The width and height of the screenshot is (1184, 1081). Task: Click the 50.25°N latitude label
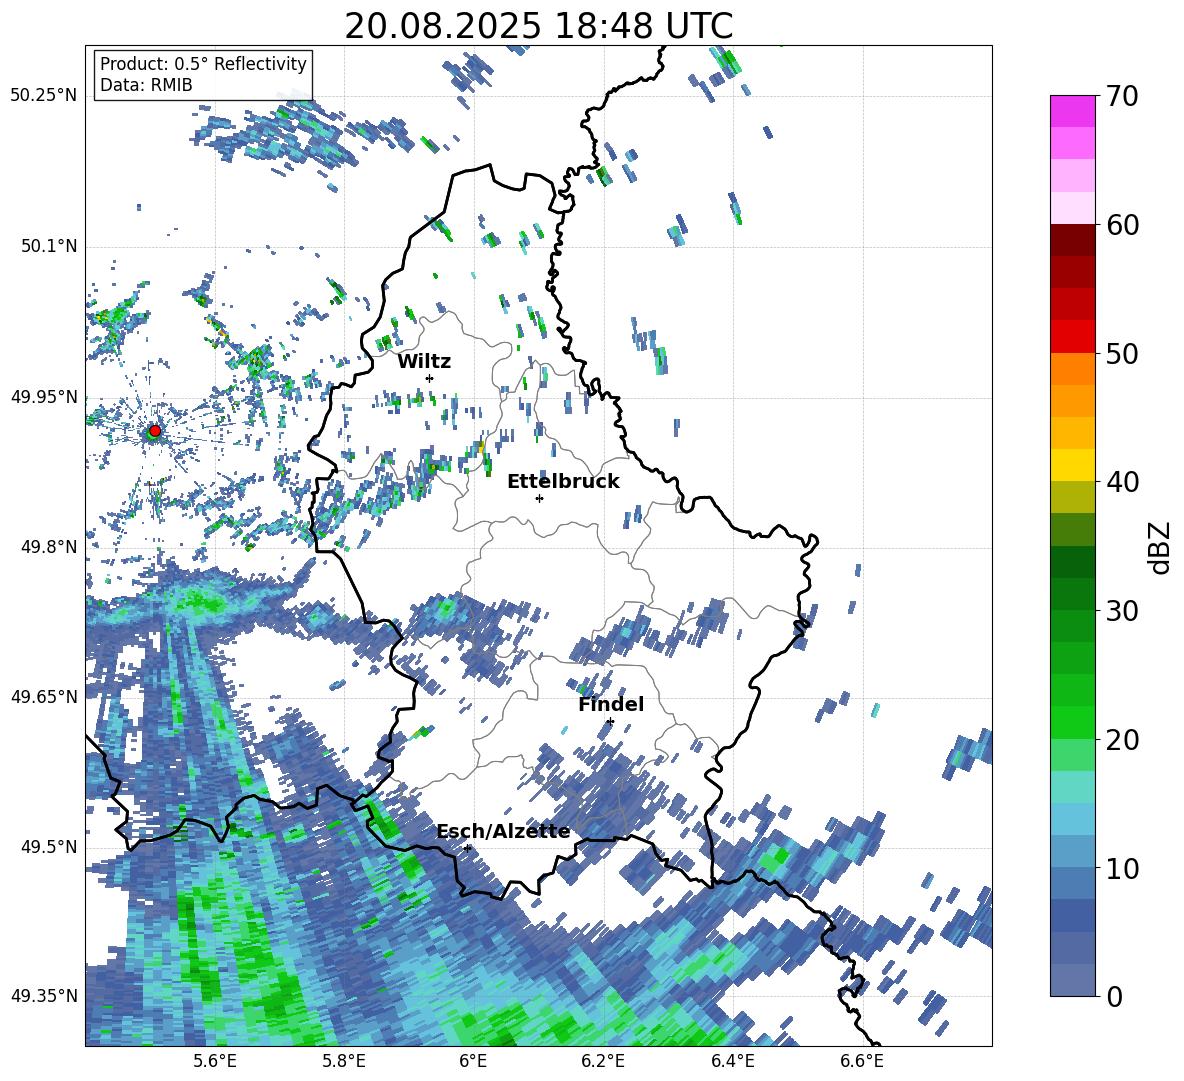44,96
